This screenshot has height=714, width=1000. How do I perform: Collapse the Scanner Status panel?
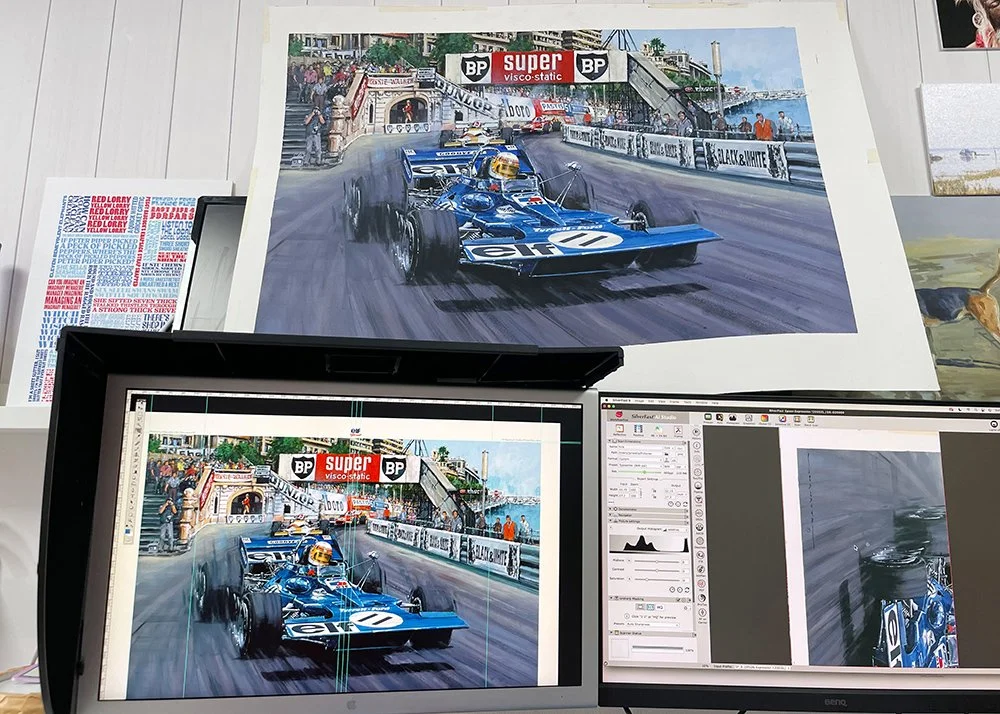[x=611, y=633]
